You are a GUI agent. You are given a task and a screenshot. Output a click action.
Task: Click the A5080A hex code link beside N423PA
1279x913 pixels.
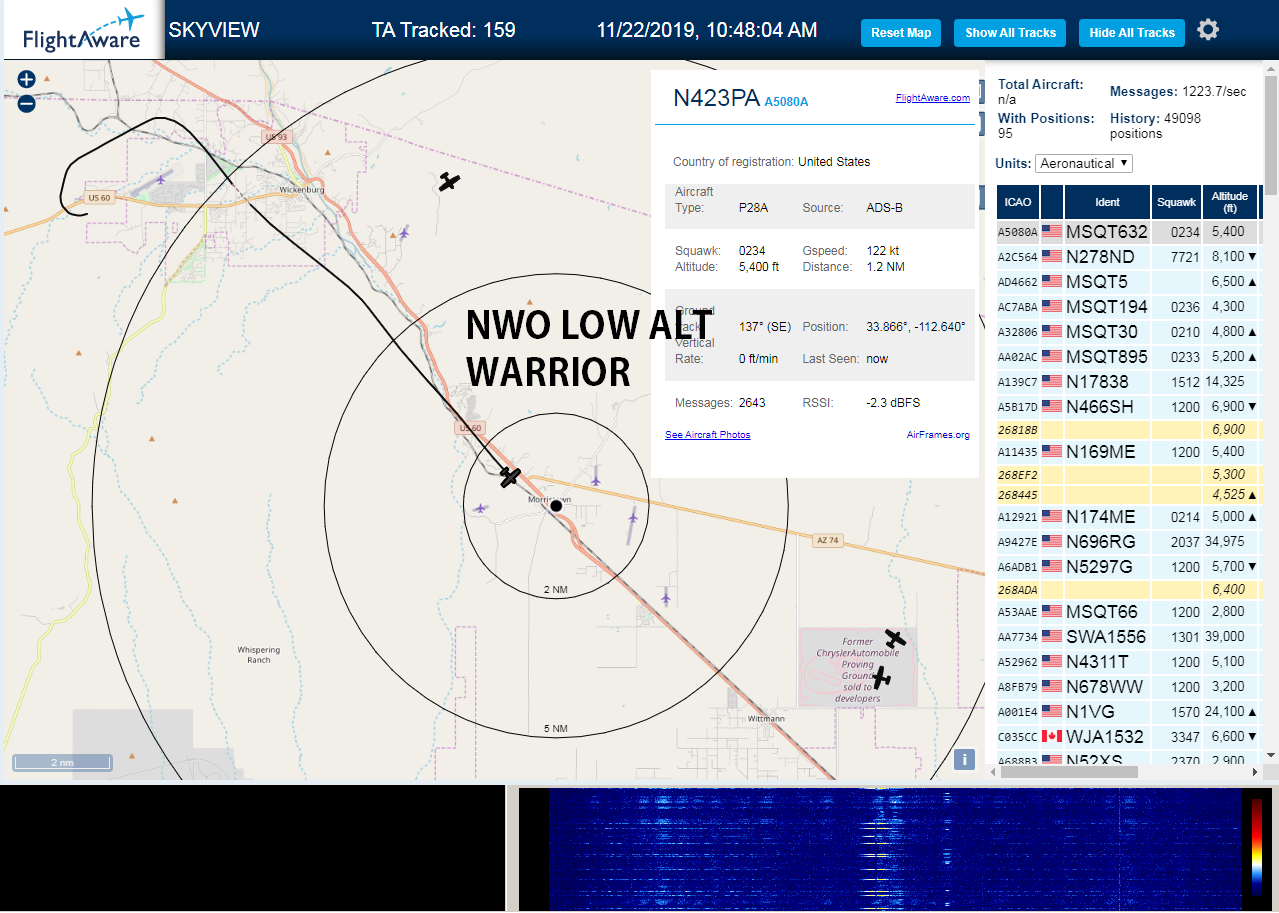[x=786, y=102]
